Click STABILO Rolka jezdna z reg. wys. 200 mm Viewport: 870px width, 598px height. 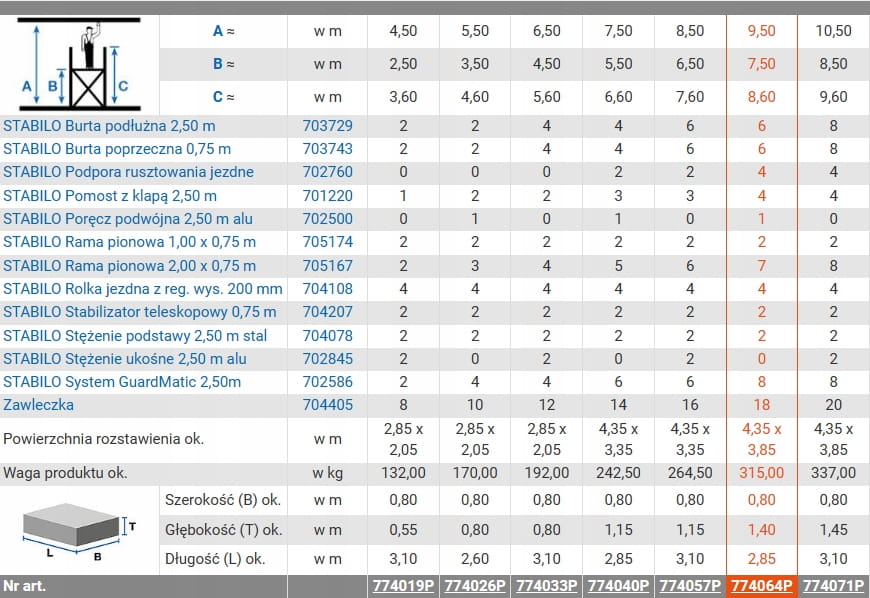[x=143, y=289]
